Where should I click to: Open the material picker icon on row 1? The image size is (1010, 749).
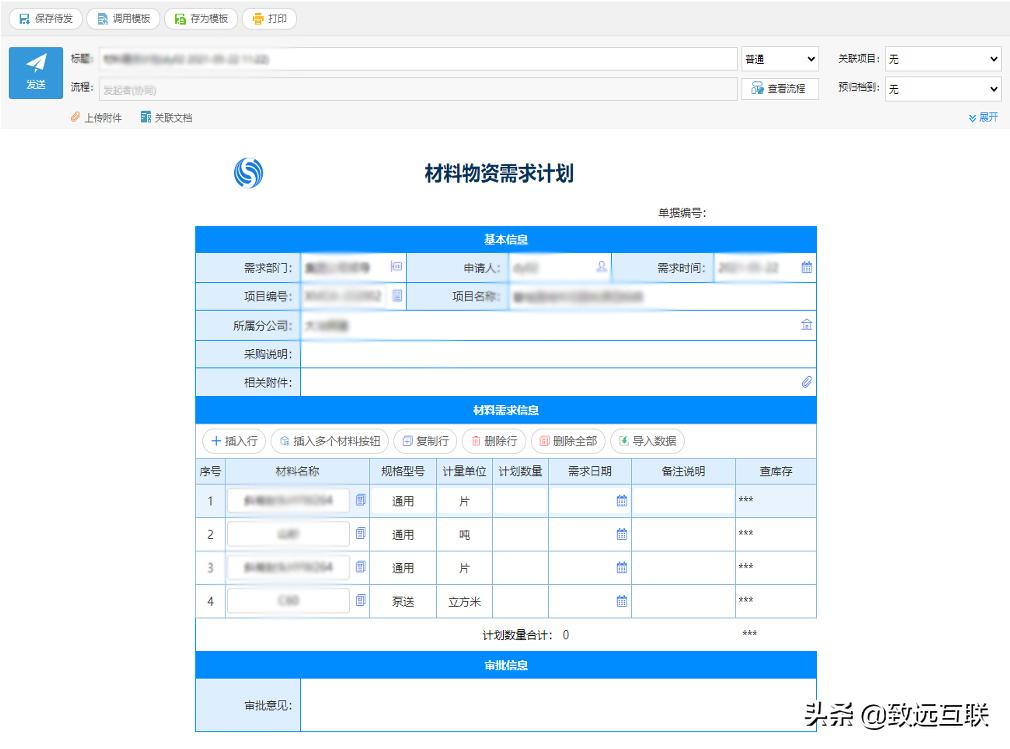pyautogui.click(x=359, y=500)
